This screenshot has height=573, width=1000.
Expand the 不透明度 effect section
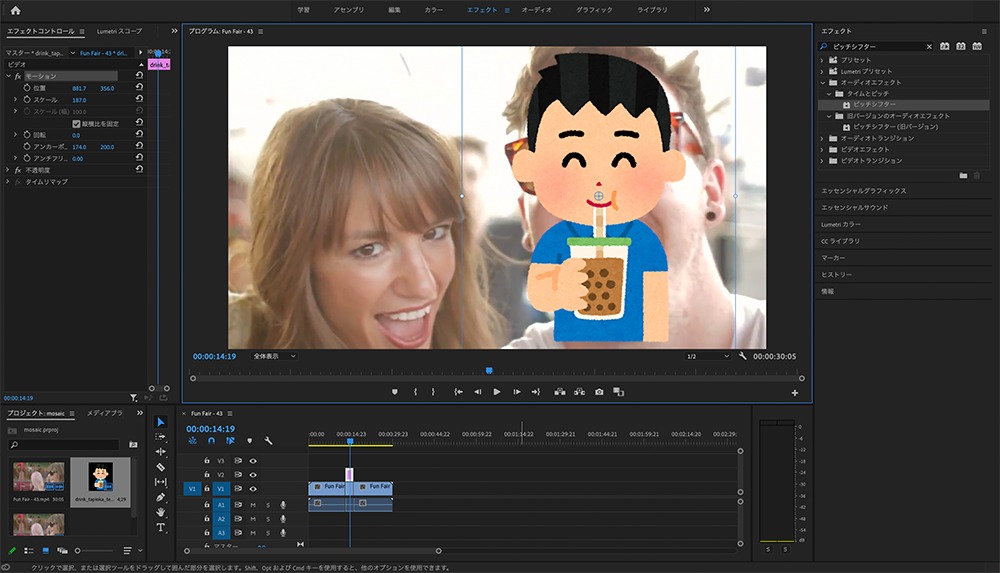[x=8, y=170]
